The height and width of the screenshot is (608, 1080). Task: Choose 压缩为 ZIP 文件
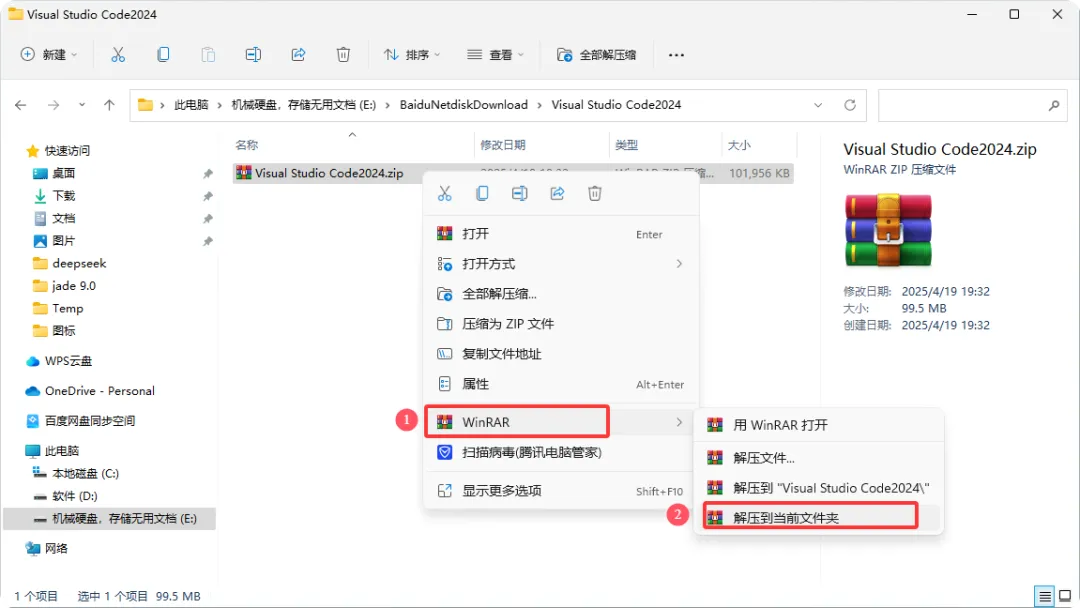(x=561, y=324)
